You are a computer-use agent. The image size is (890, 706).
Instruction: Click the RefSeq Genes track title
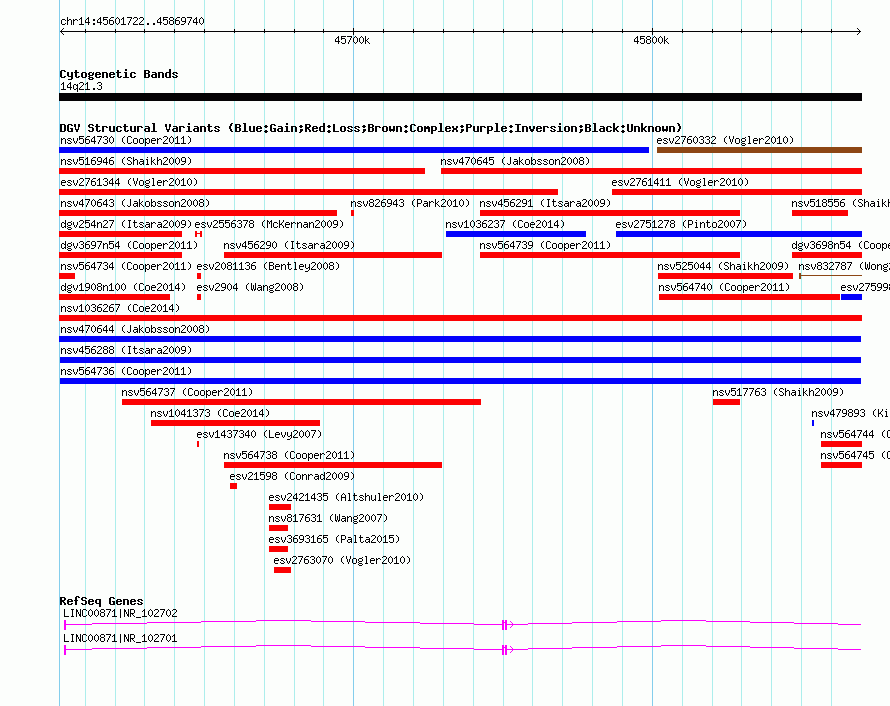[101, 601]
